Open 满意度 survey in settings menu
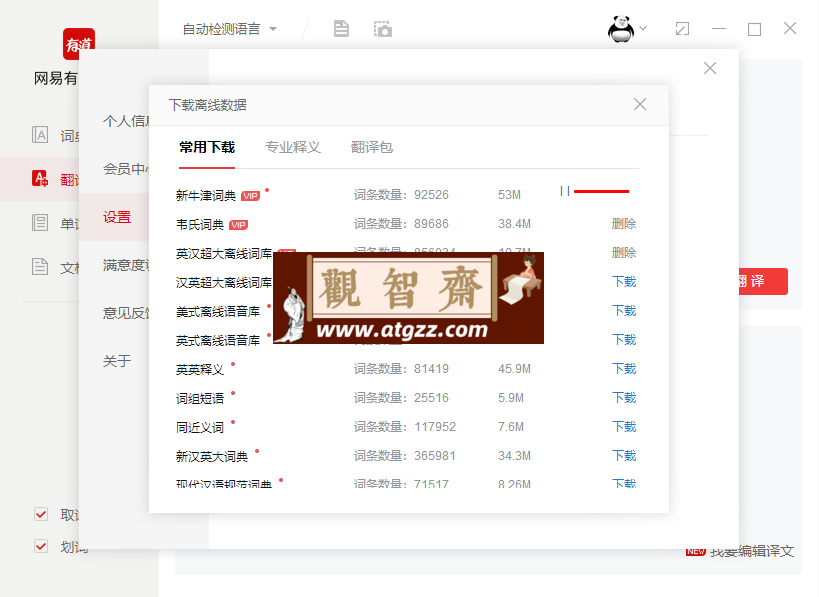This screenshot has width=819, height=597. [126, 265]
